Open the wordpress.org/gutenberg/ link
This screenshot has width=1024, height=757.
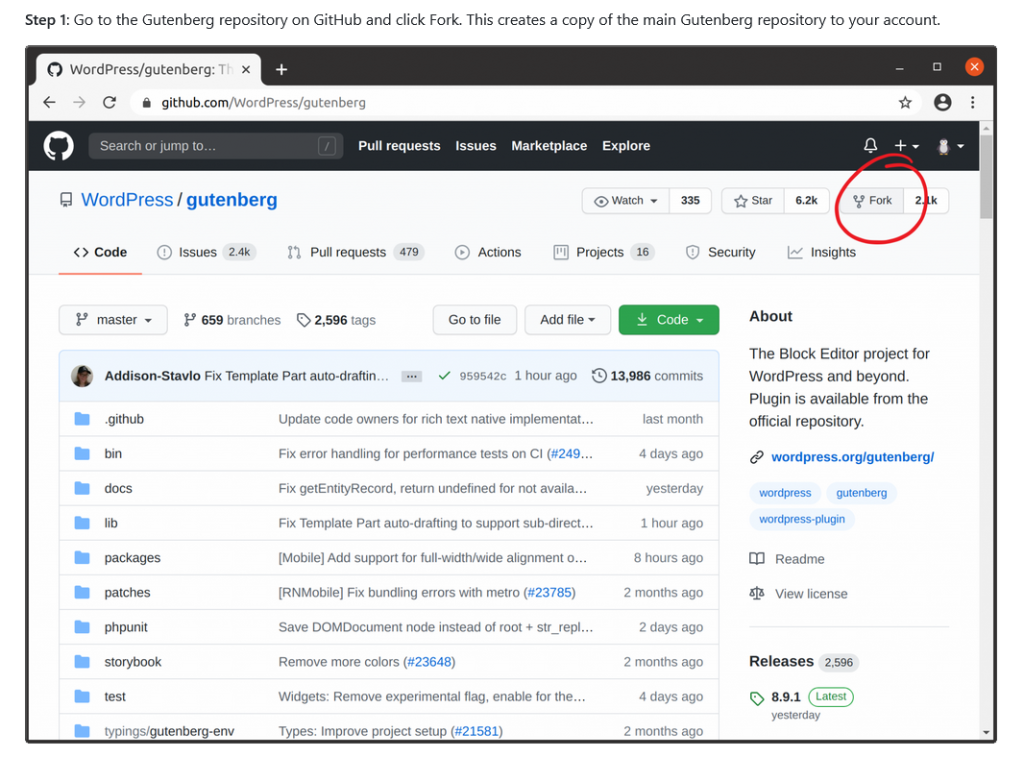tap(852, 457)
